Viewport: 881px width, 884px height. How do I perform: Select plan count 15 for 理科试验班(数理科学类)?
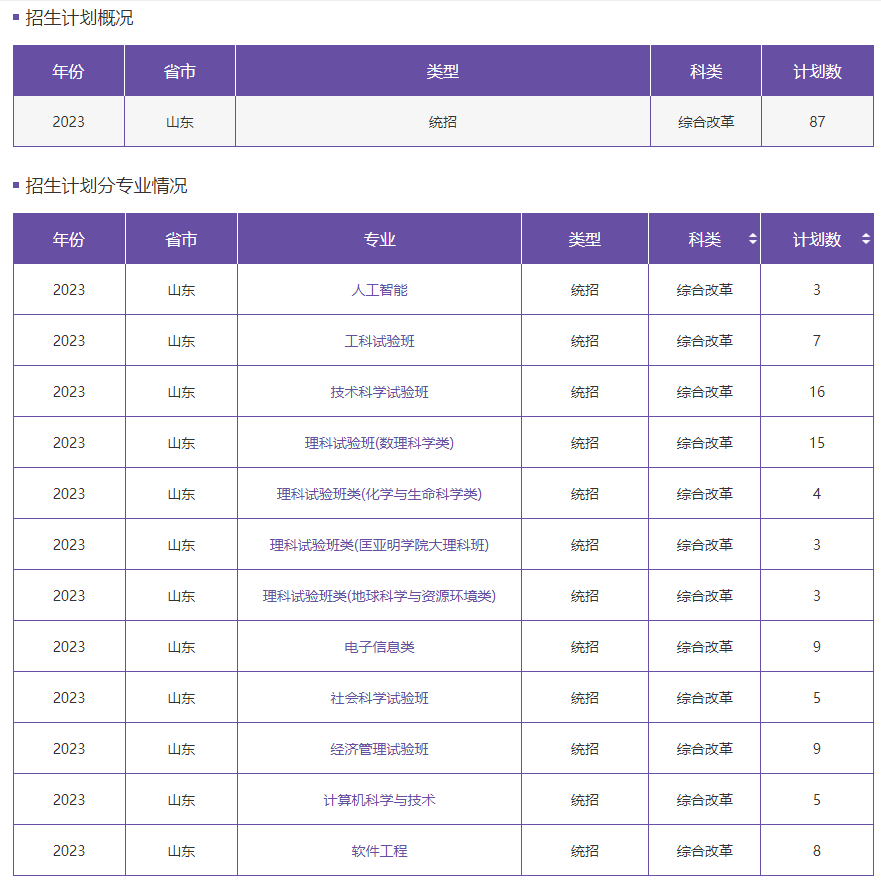[817, 443]
